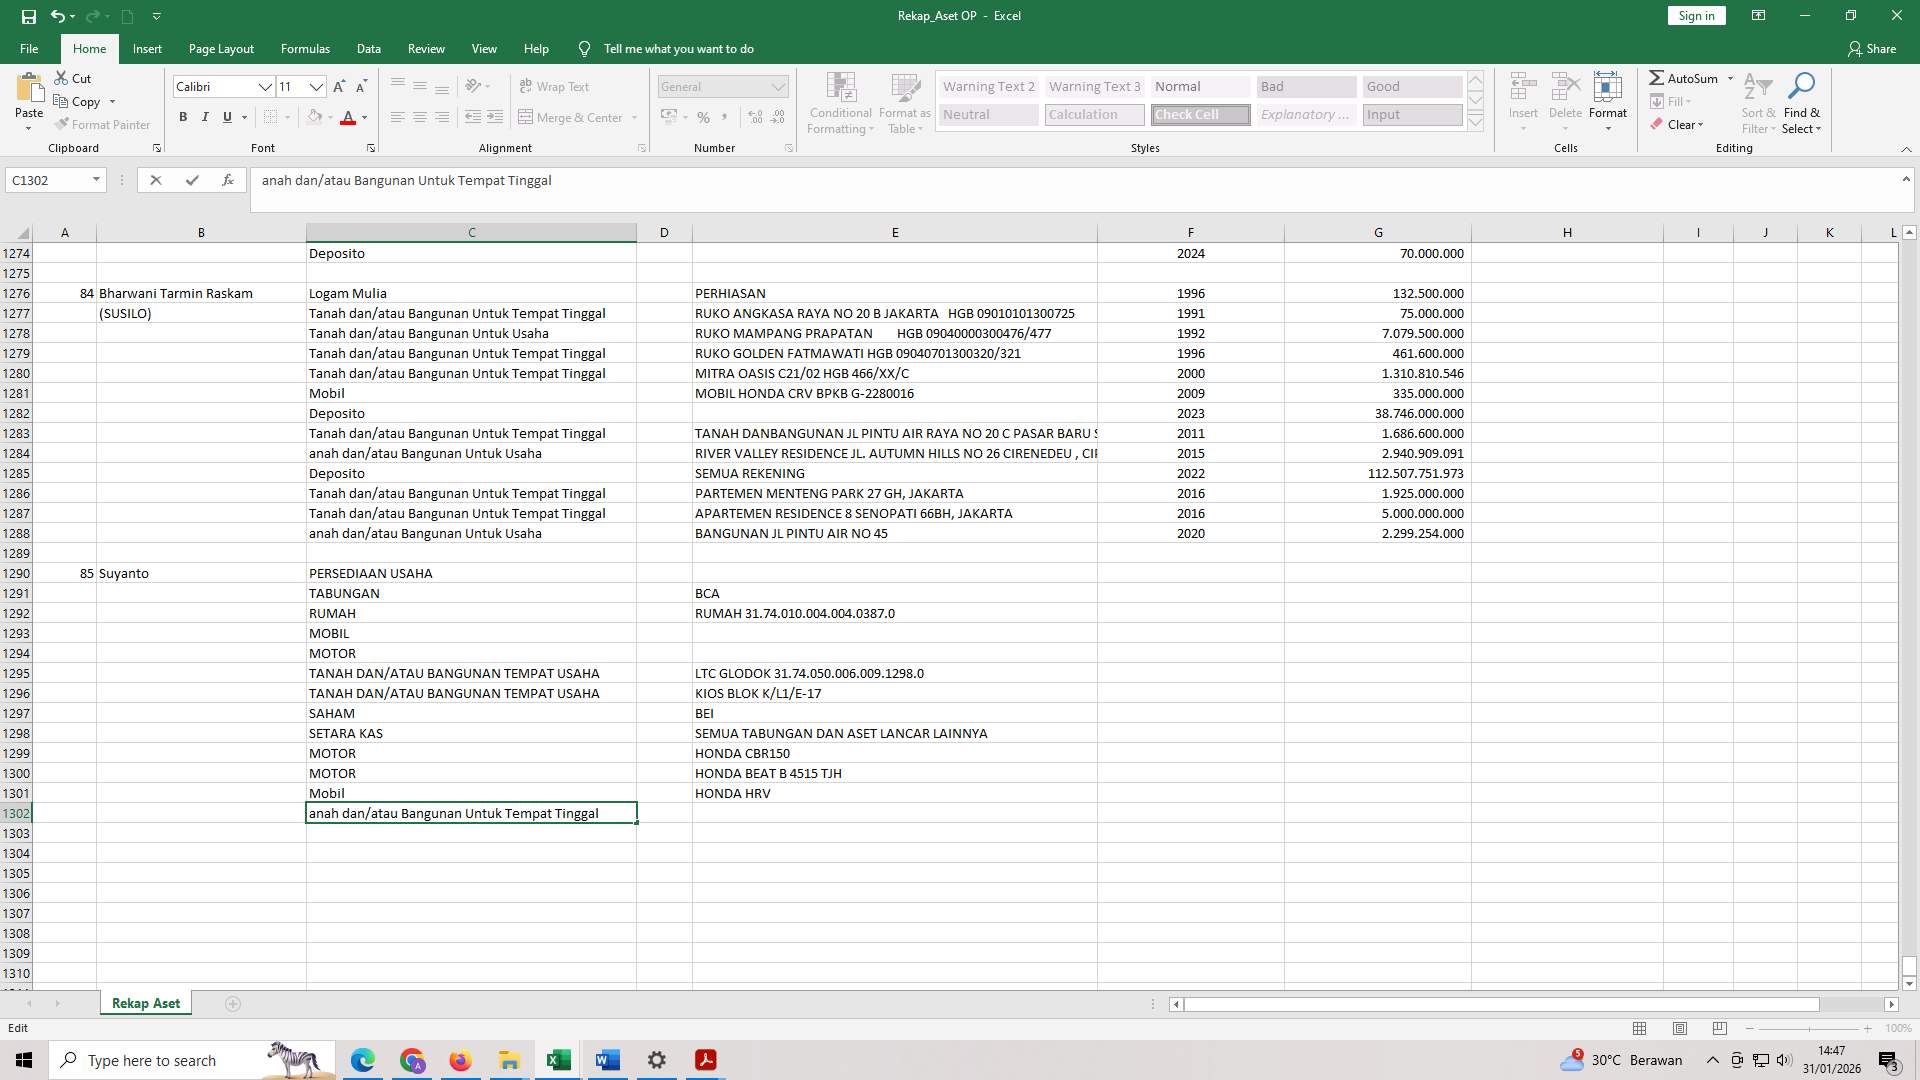The width and height of the screenshot is (1920, 1080).
Task: Select the Italic formatting icon
Action: [x=205, y=117]
